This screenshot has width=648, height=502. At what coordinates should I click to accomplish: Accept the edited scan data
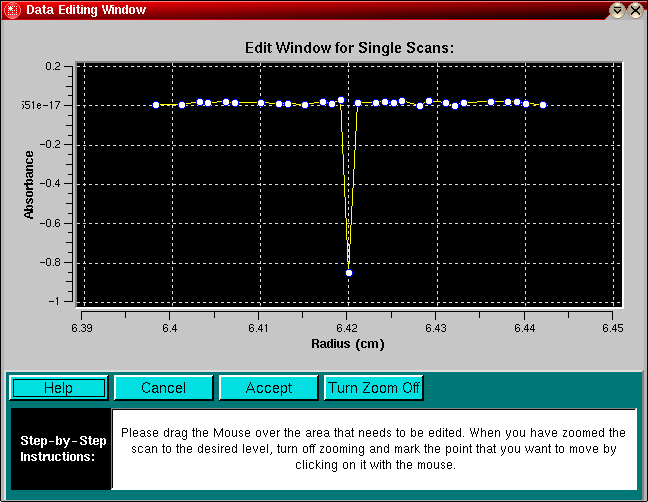268,388
